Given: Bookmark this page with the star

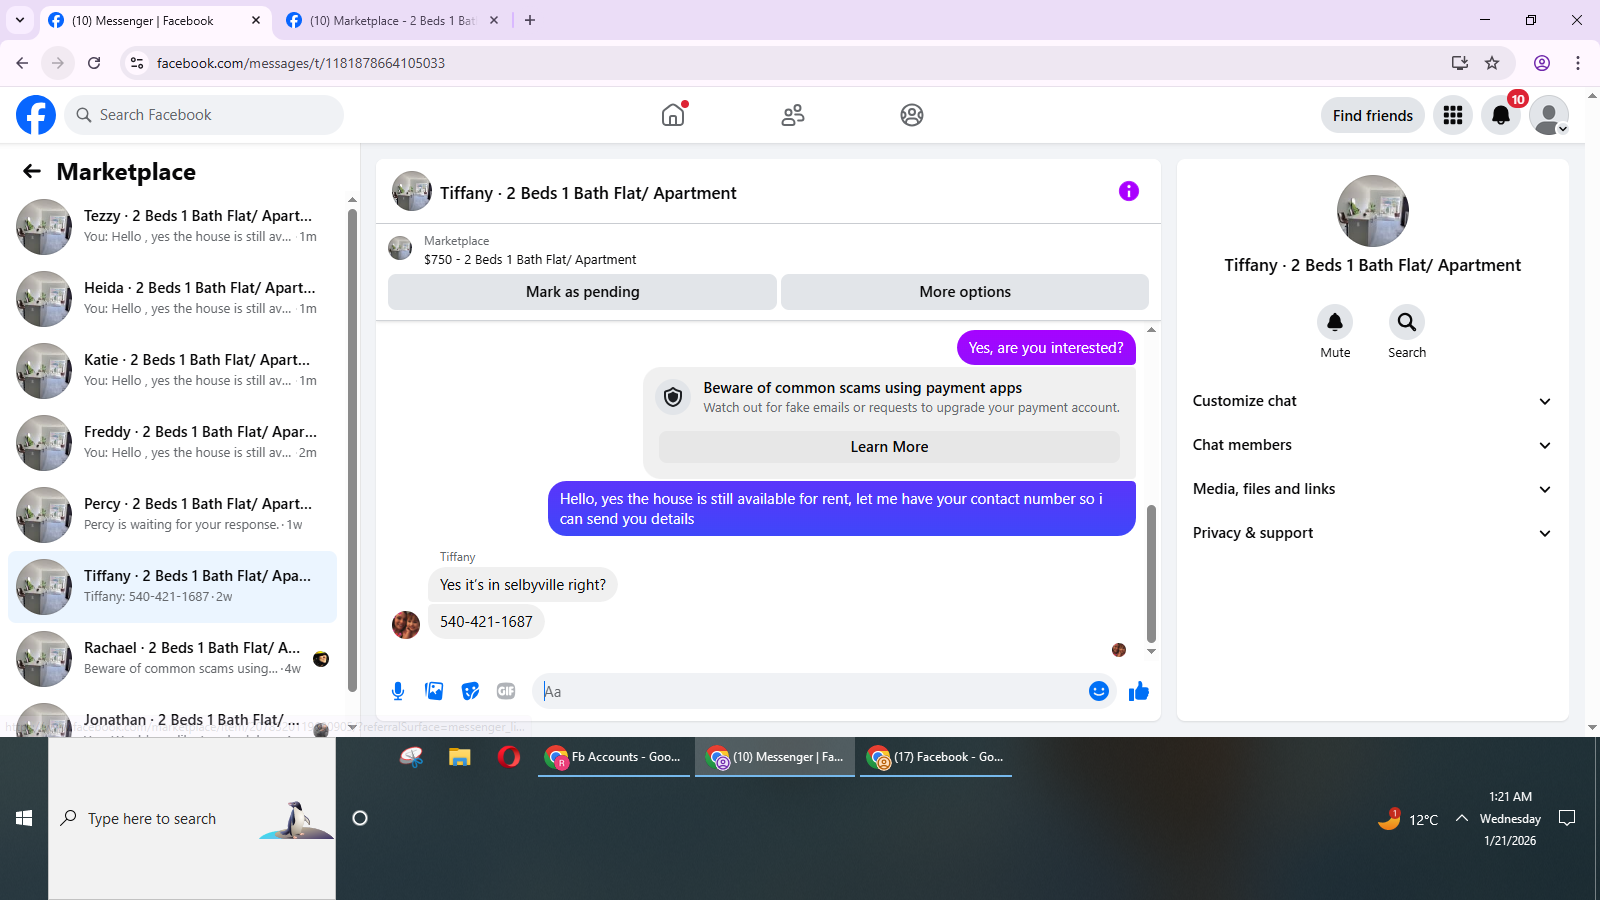Looking at the screenshot, I should click(x=1492, y=63).
